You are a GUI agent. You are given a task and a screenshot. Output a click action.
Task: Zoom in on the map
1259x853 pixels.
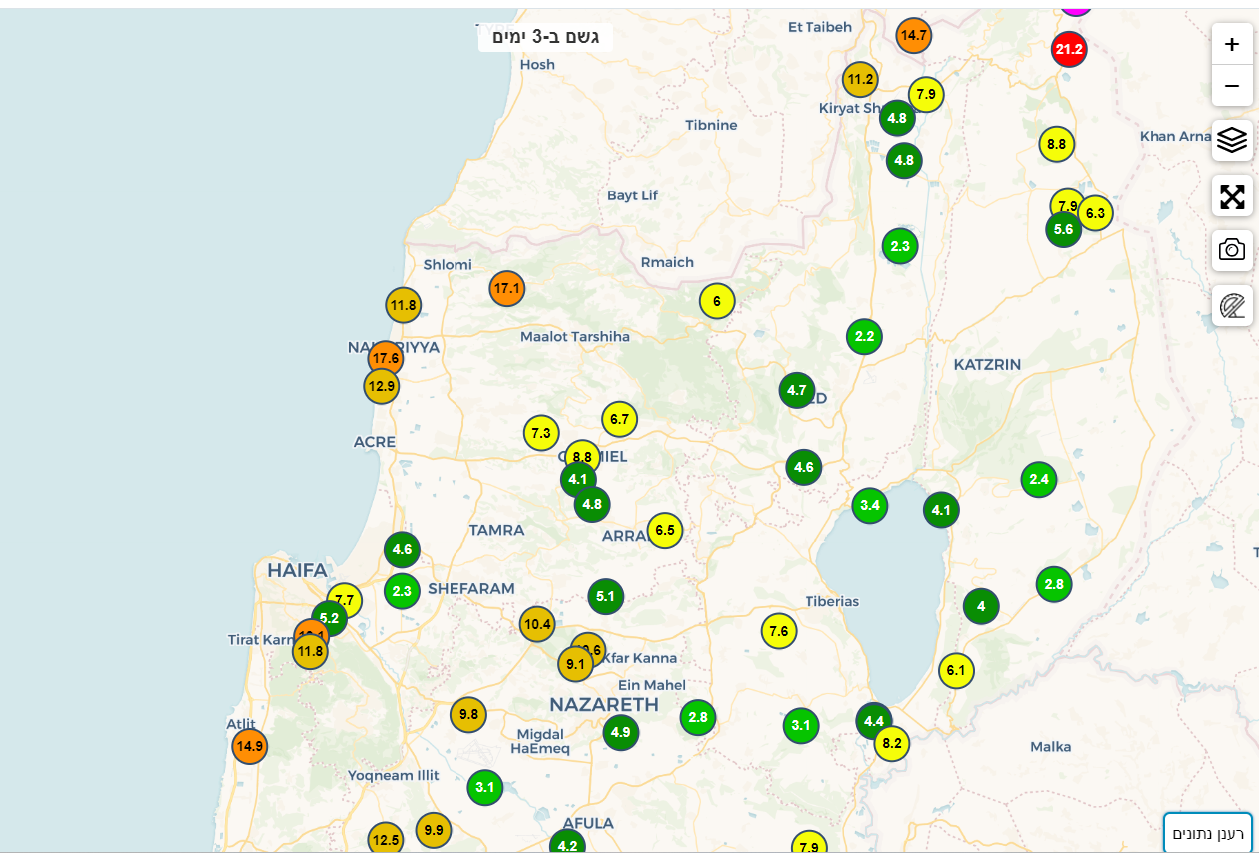[1232, 44]
